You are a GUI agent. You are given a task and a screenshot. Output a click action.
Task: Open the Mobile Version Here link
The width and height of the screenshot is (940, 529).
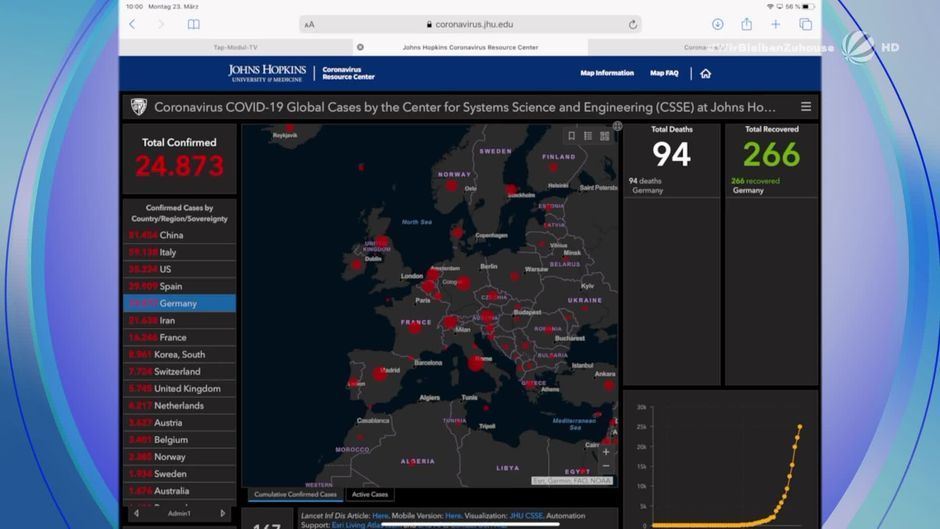[453, 515]
